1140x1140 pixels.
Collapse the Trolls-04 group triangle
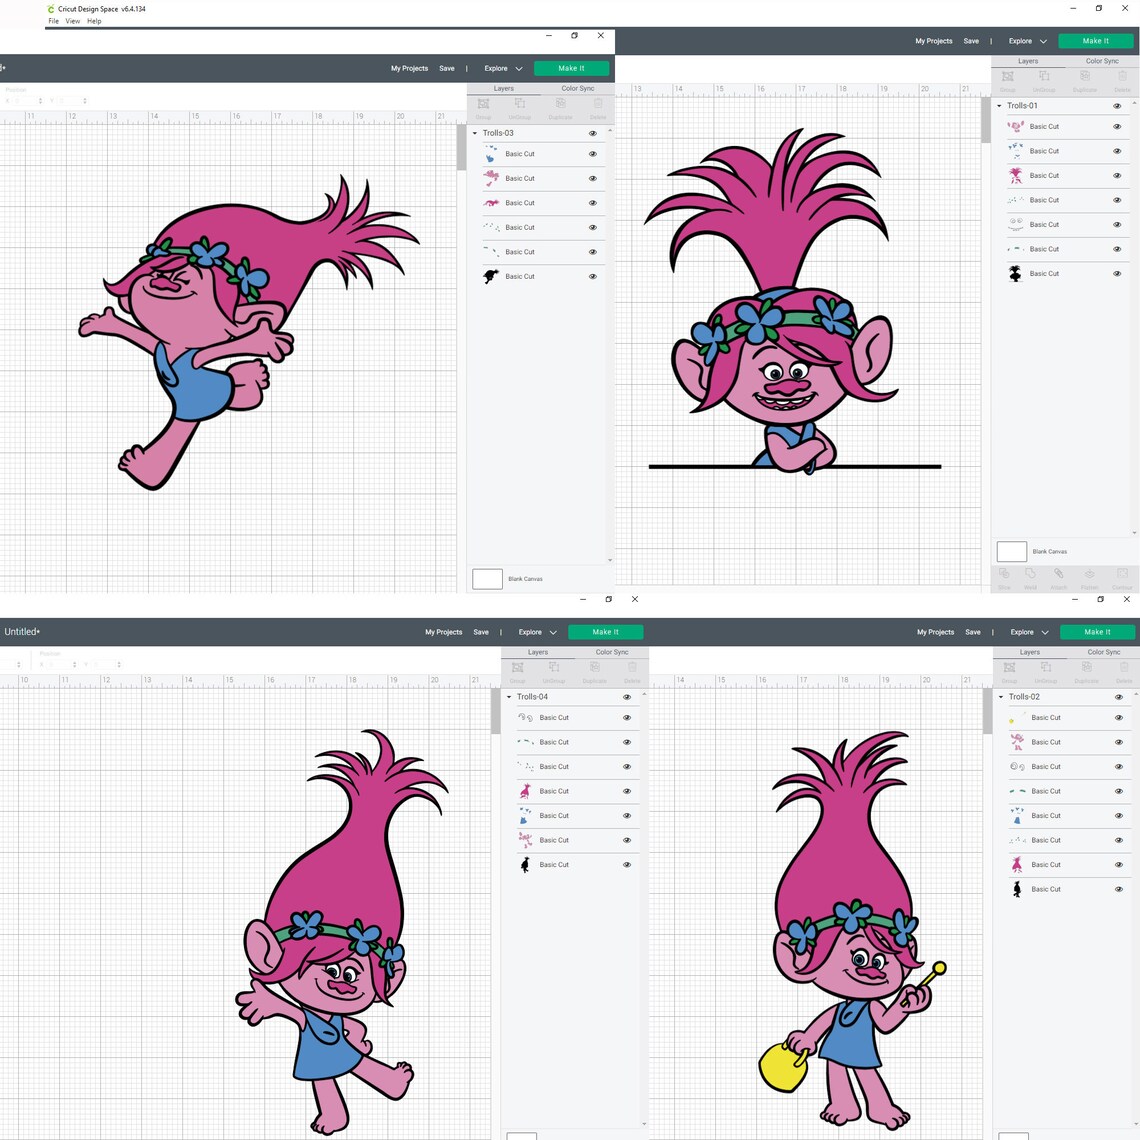point(509,697)
